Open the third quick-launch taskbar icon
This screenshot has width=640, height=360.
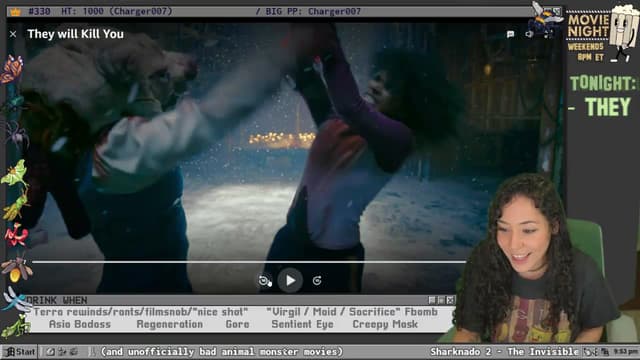74,351
